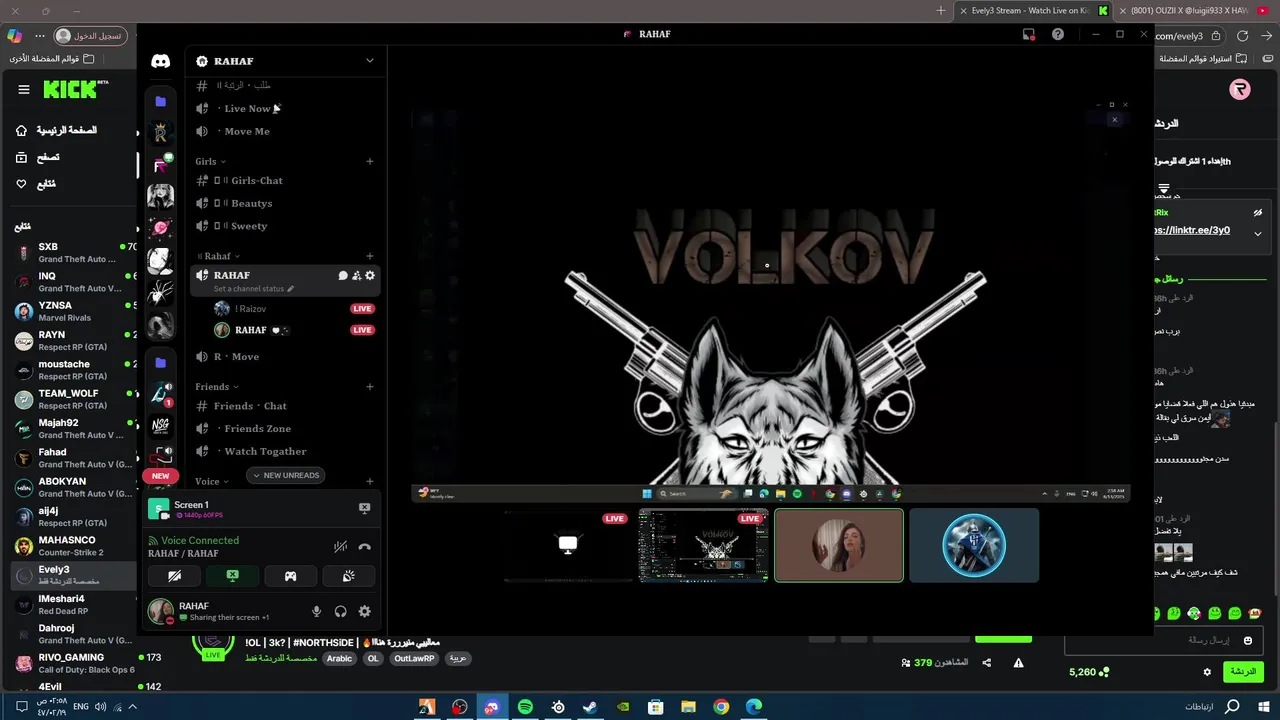Open Kick following menu item
The image size is (1280, 720).
(x=36, y=184)
